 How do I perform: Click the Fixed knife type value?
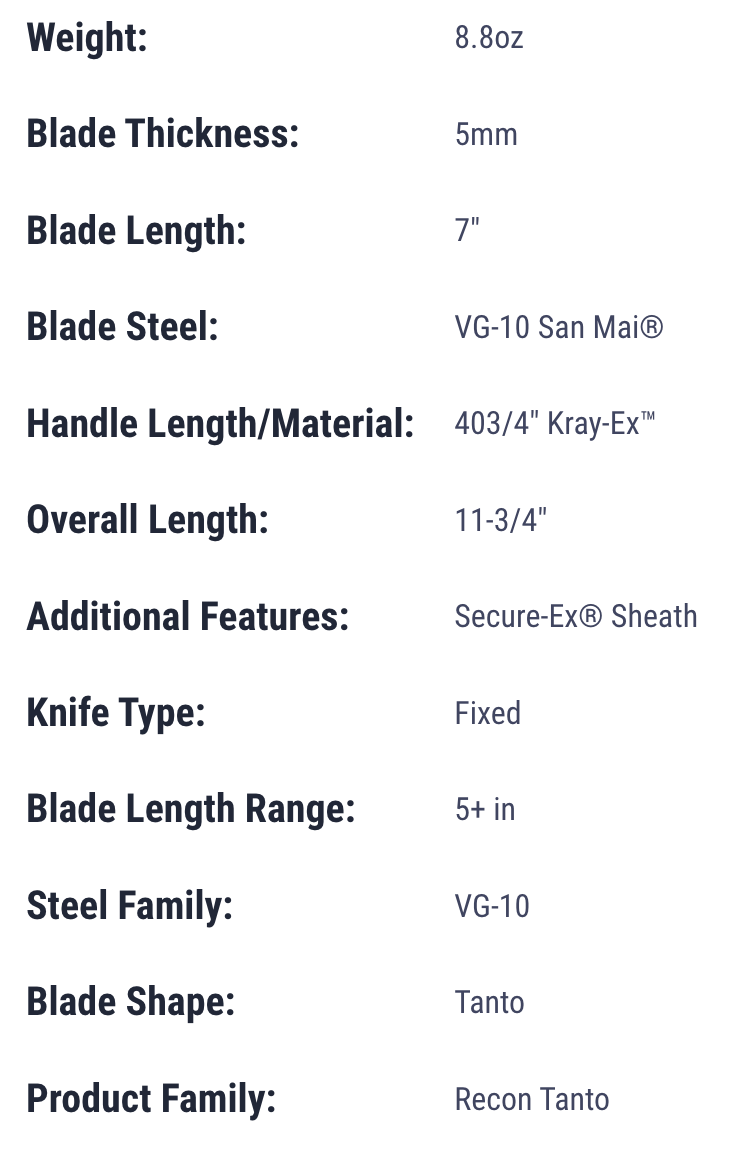point(487,713)
